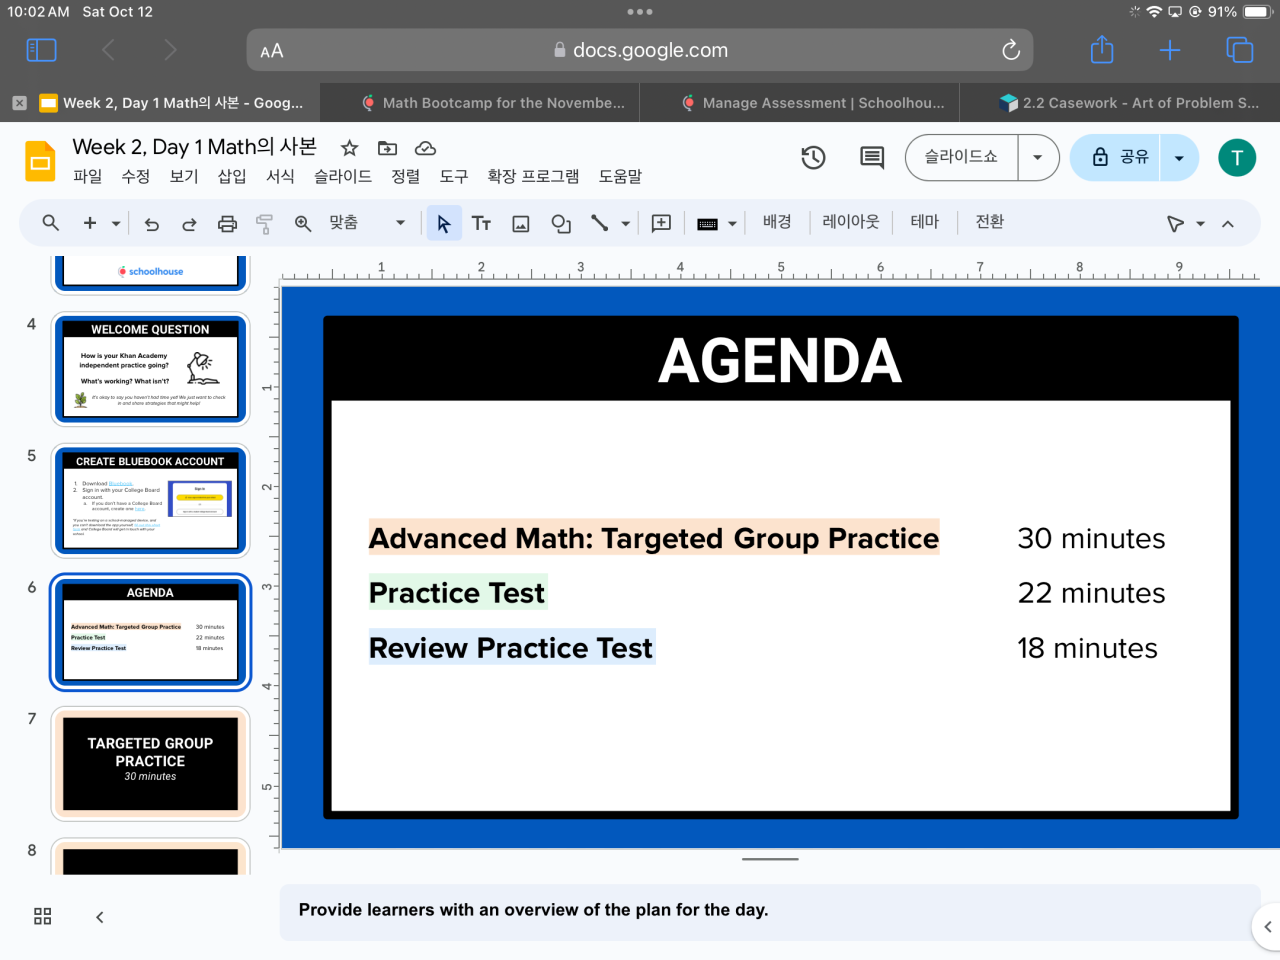The height and width of the screenshot is (960, 1280).
Task: Open the 확장 프로그램 menu
Action: tap(533, 176)
